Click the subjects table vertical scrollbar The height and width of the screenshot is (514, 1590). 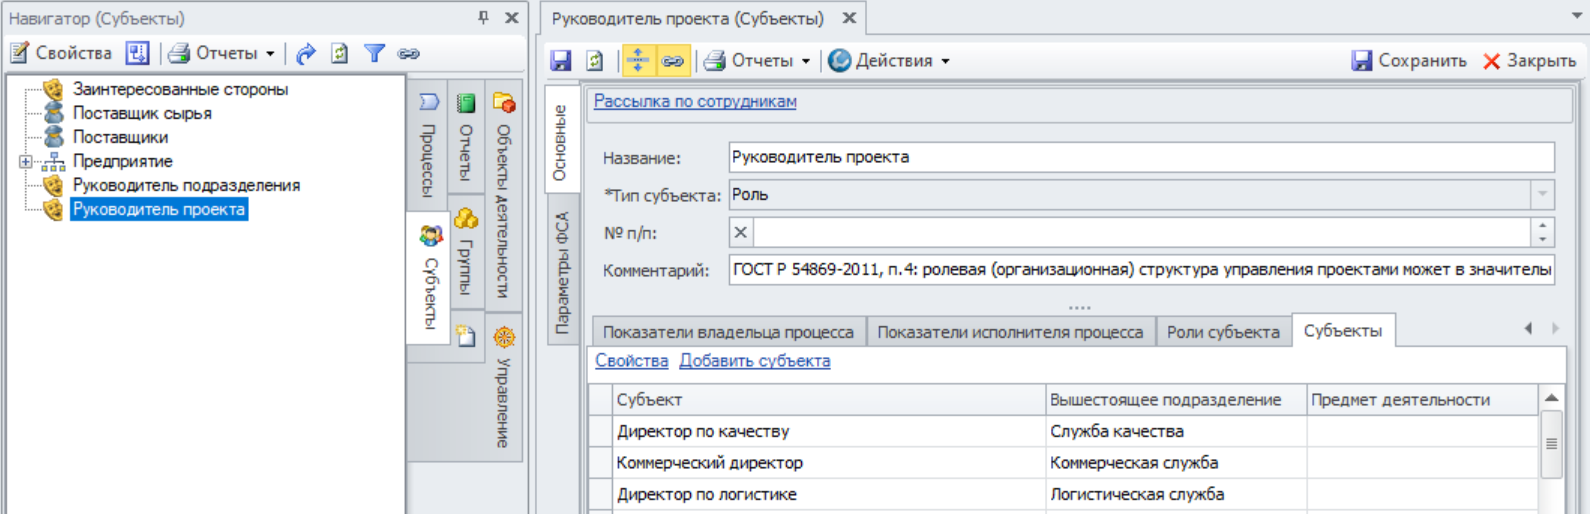pyautogui.click(x=1551, y=444)
